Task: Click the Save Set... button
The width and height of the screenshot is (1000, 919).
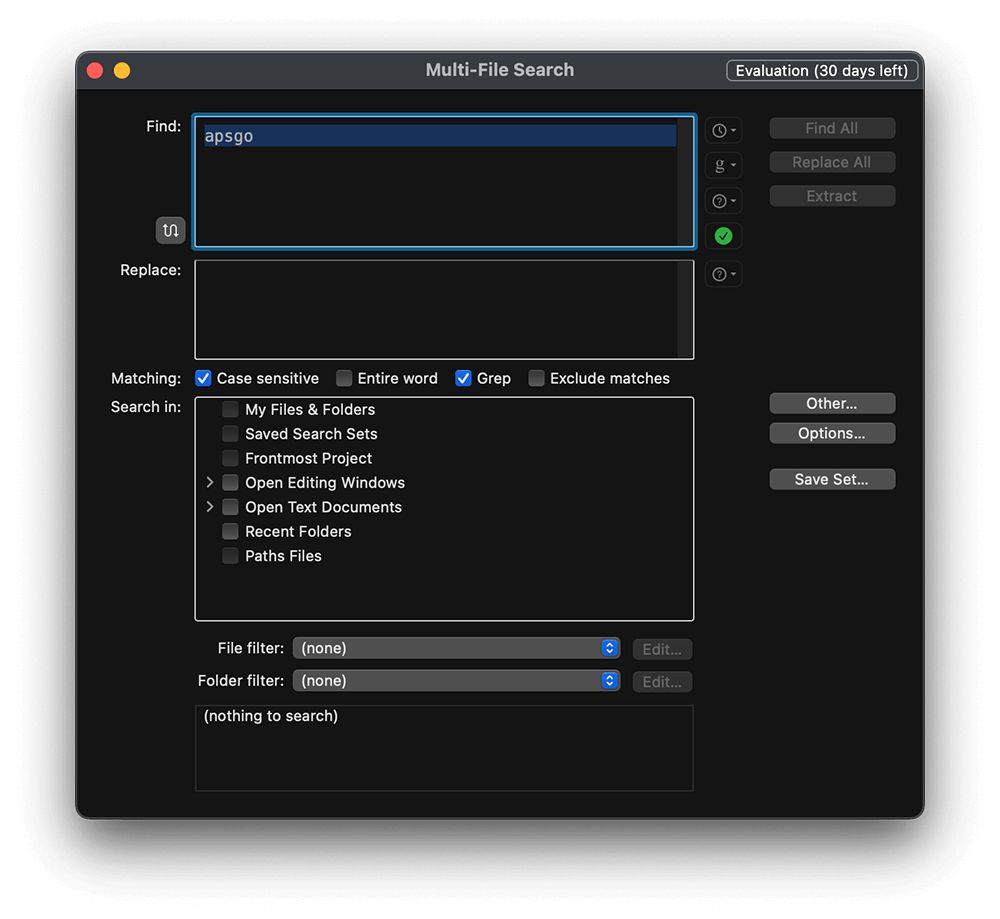Action: (x=832, y=479)
